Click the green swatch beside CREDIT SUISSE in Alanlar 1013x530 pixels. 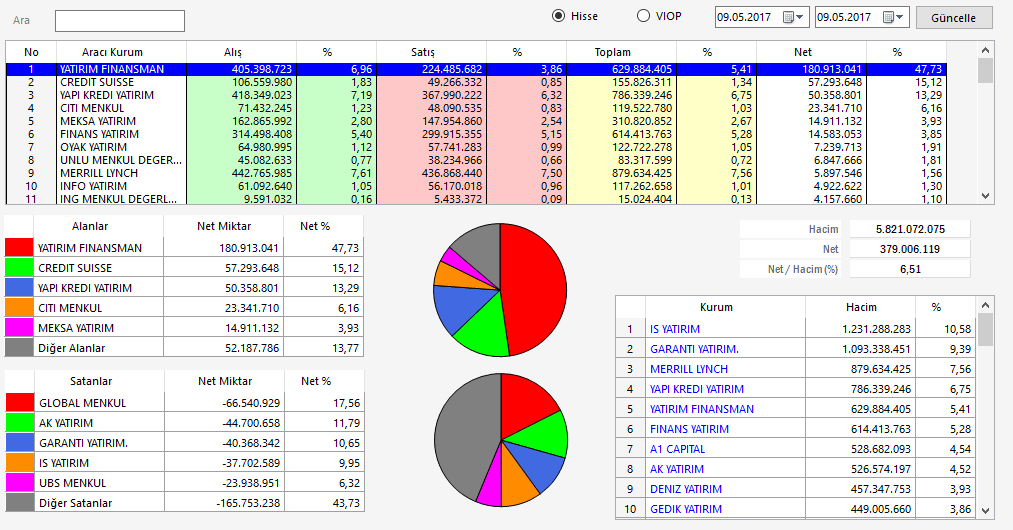19,268
